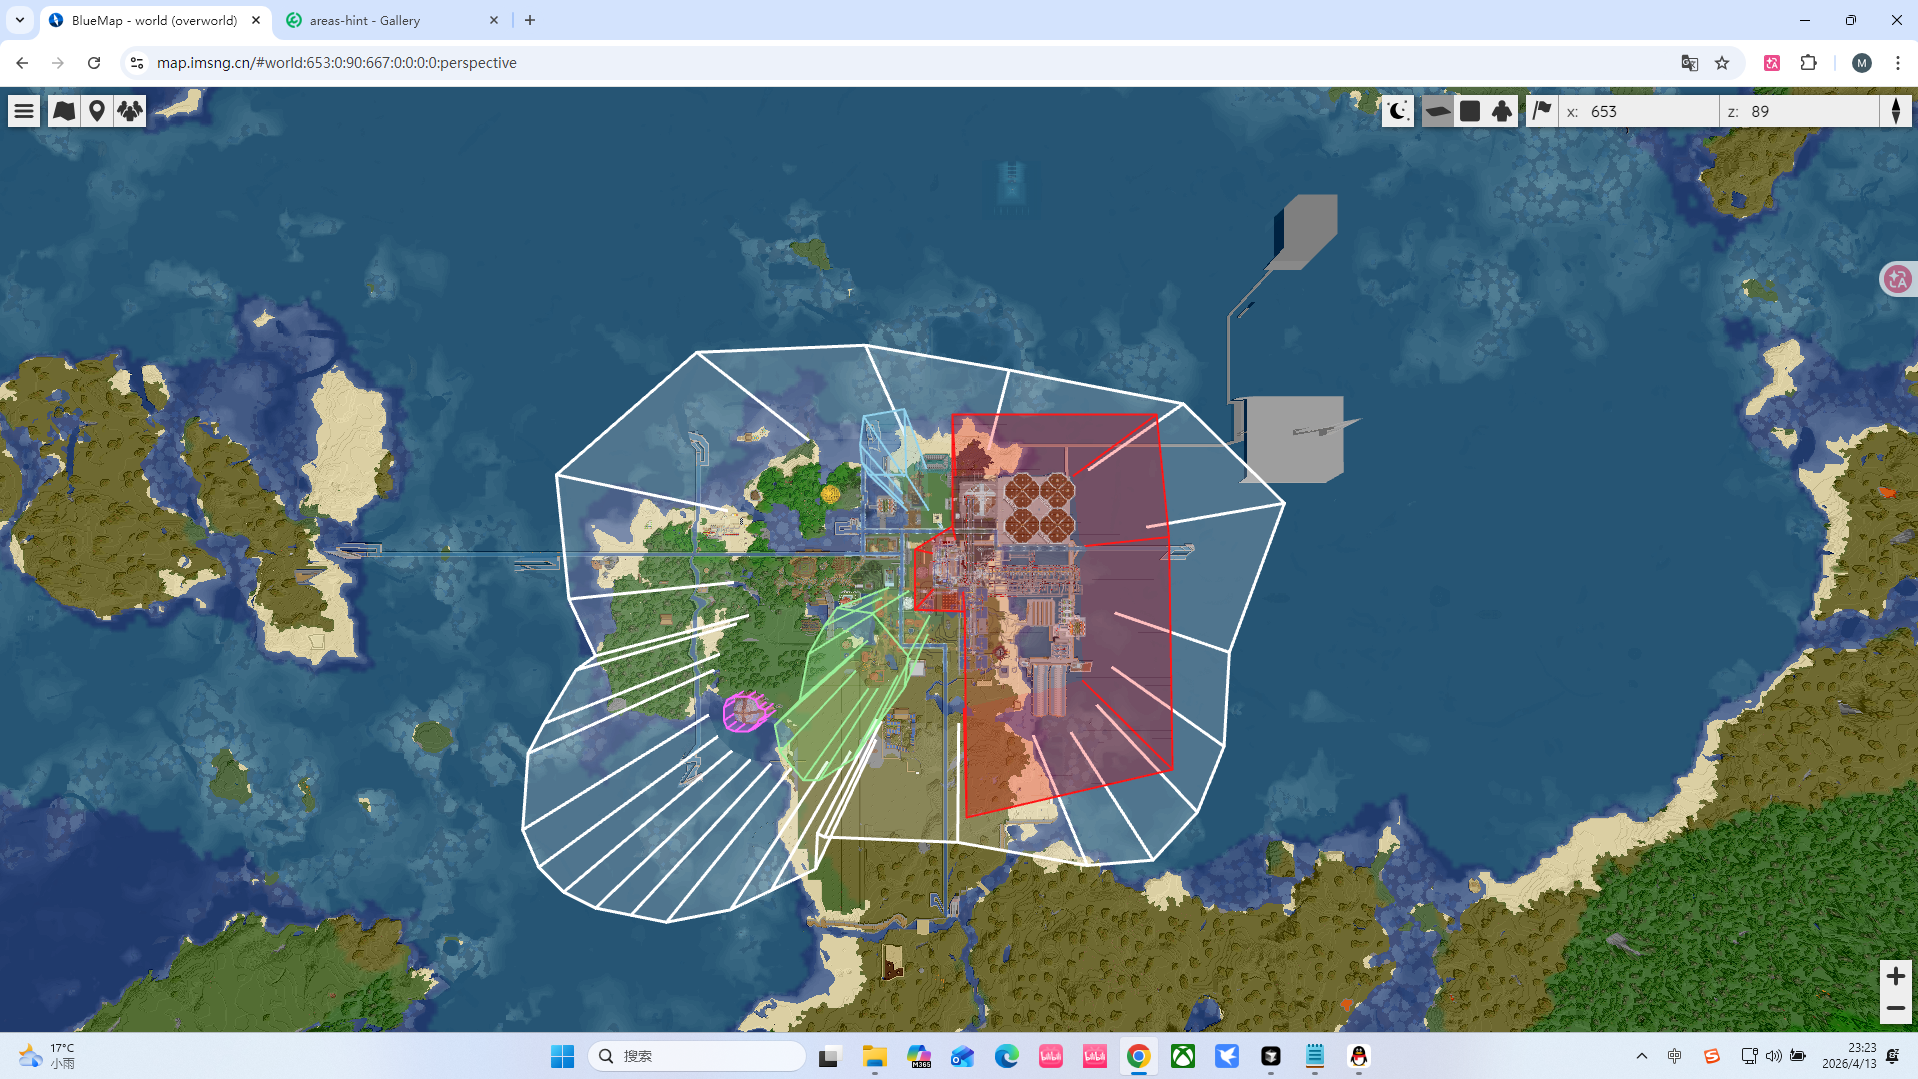Open the Xbox app from taskbar
1918x1079 pixels.
click(x=1183, y=1056)
